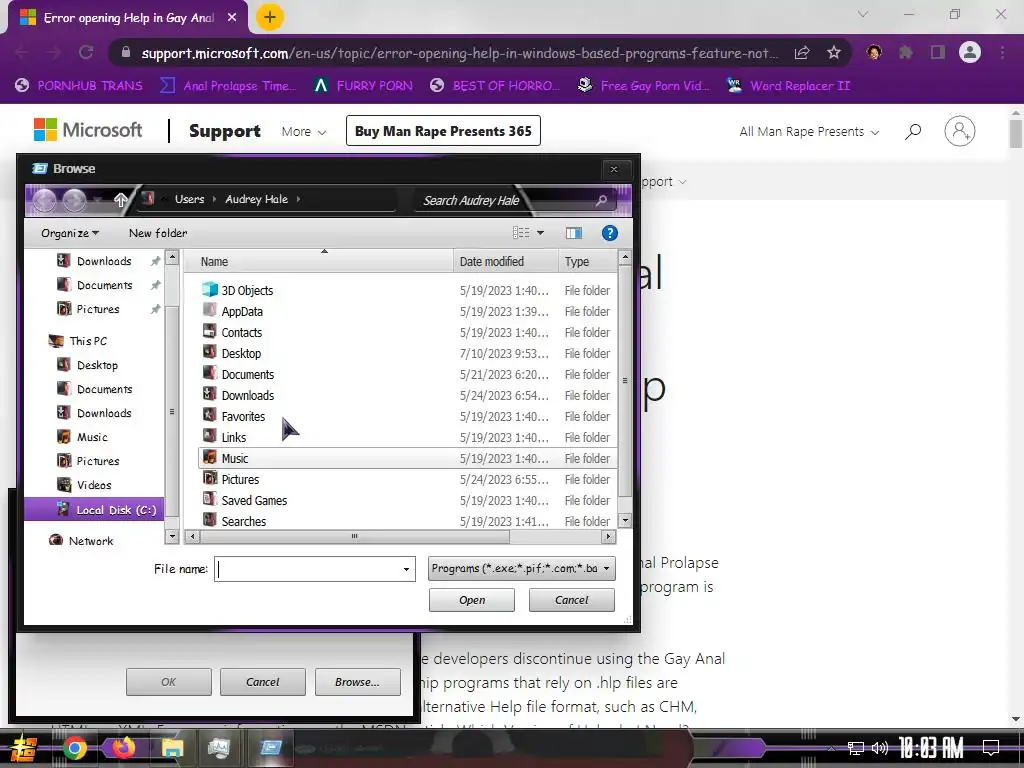Click the Microsoft account sign-in icon
Viewport: 1024px width, 768px height.
[x=959, y=131]
